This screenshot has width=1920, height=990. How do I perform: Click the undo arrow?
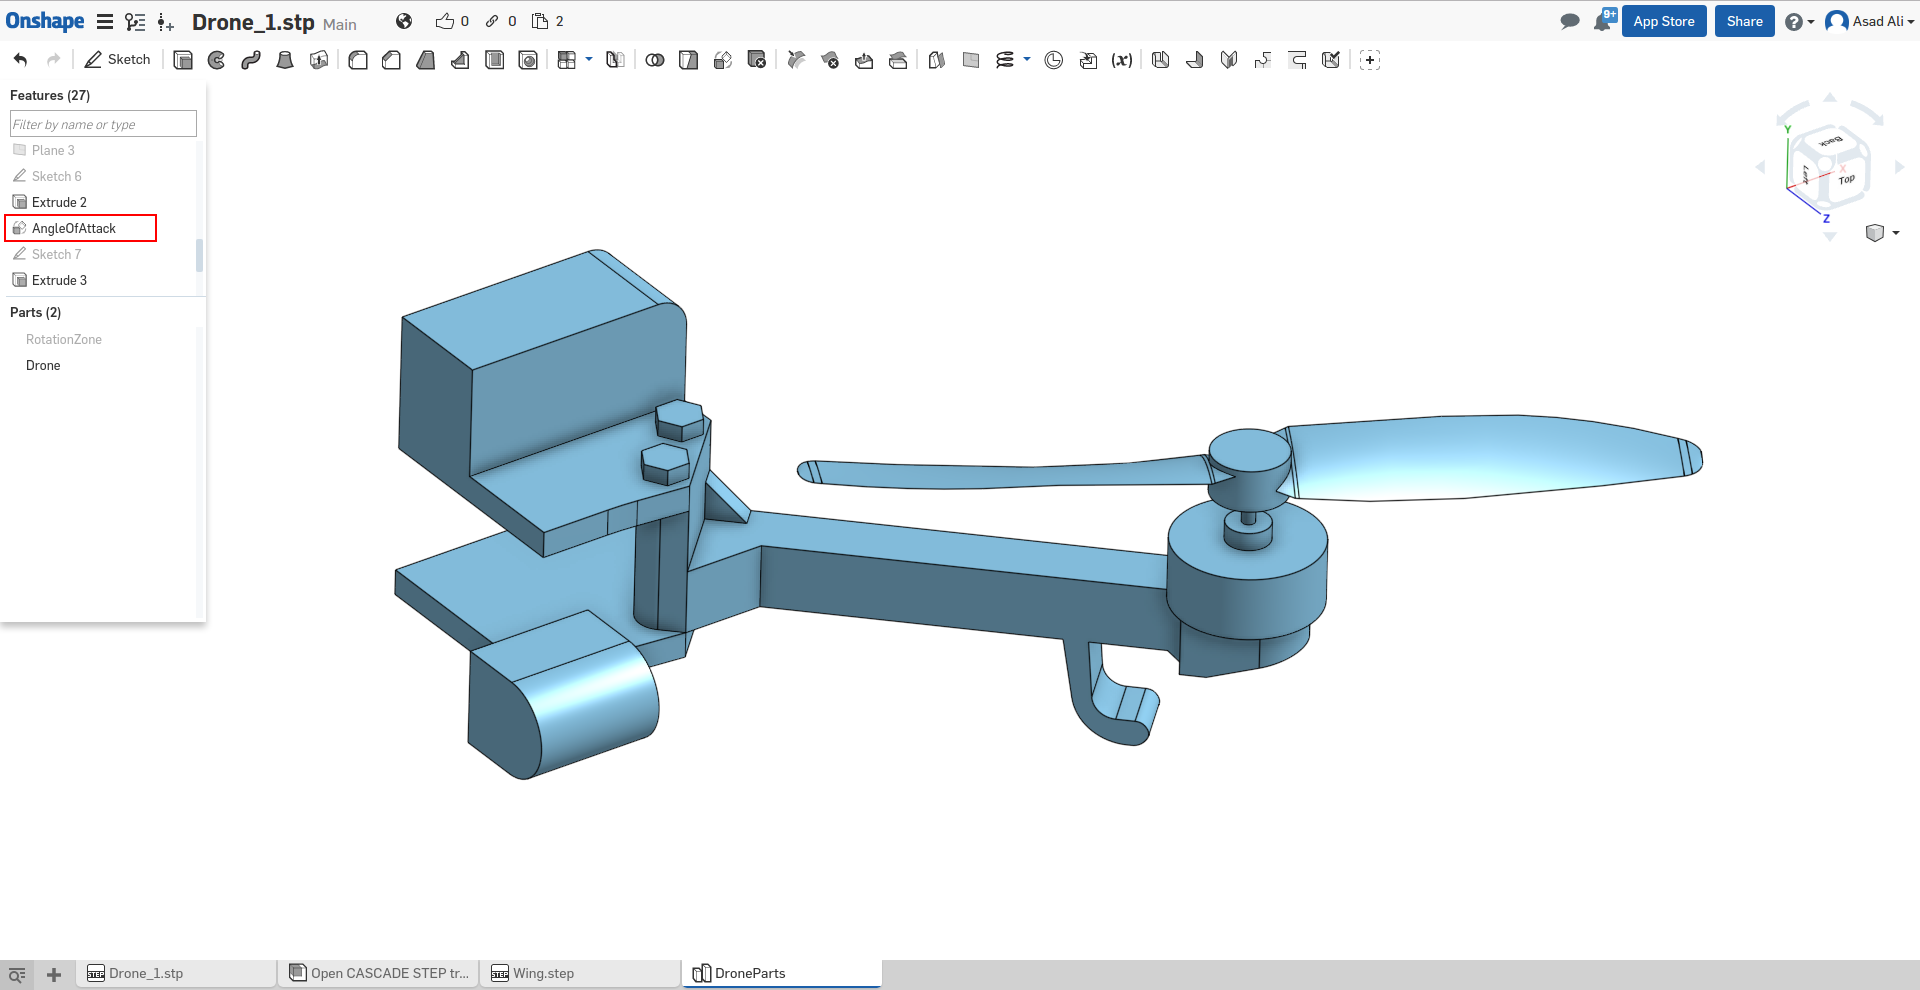(21, 60)
